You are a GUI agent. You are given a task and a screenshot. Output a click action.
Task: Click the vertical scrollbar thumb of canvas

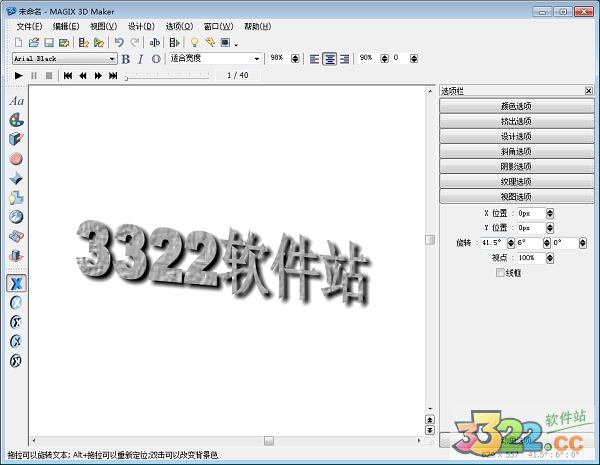430,240
